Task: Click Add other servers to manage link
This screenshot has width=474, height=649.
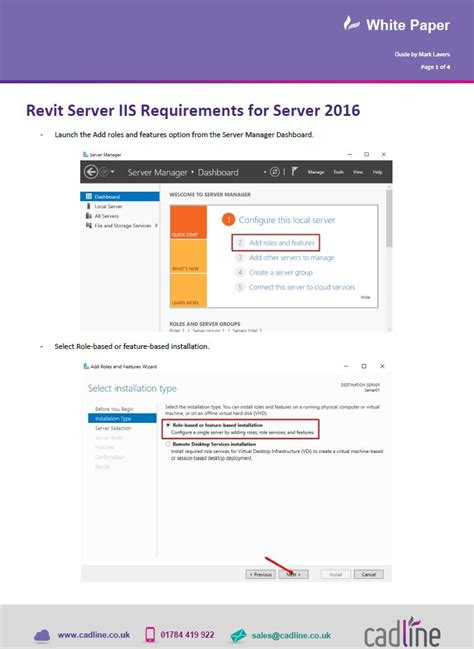Action: pyautogui.click(x=291, y=258)
